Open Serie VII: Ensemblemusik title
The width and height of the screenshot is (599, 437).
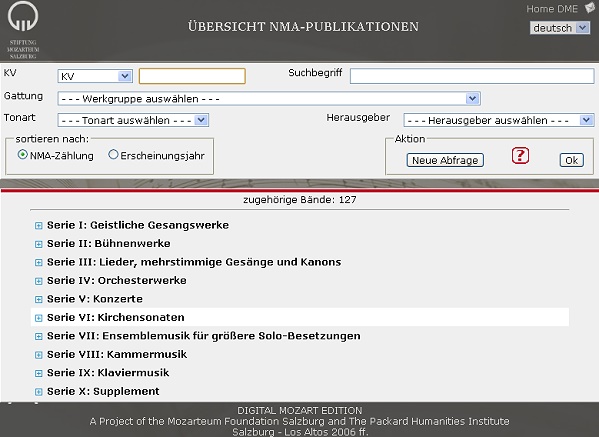[204, 335]
